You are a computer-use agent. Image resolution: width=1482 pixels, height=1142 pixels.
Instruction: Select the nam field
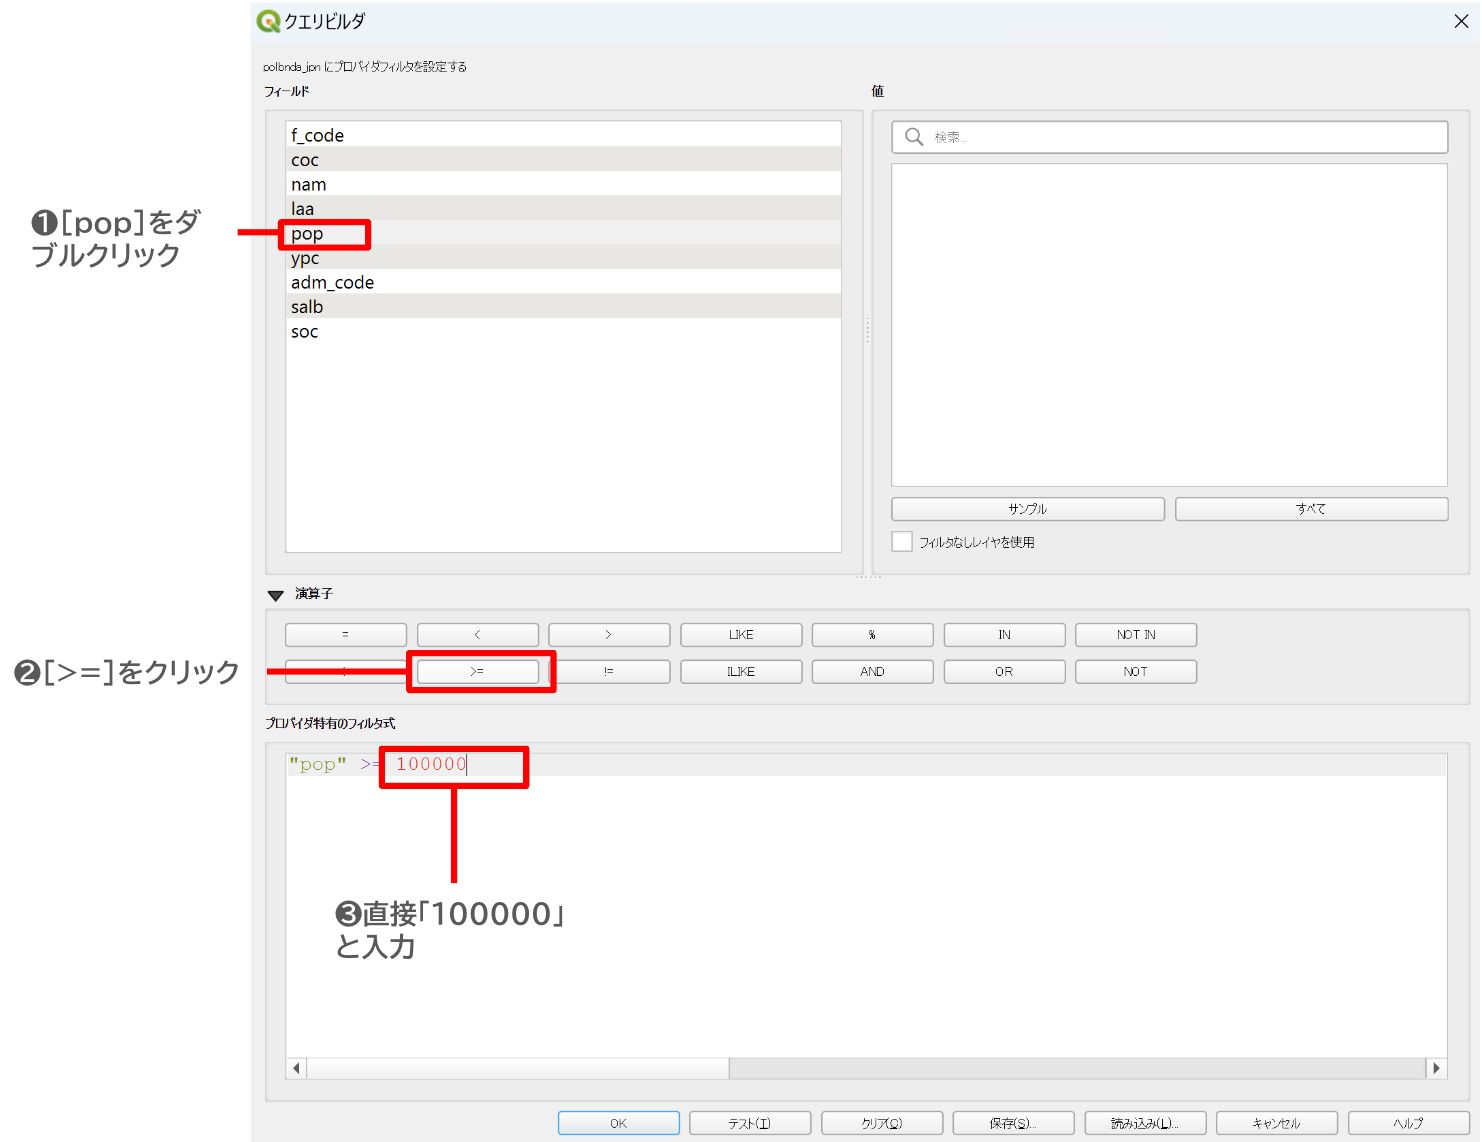563,184
